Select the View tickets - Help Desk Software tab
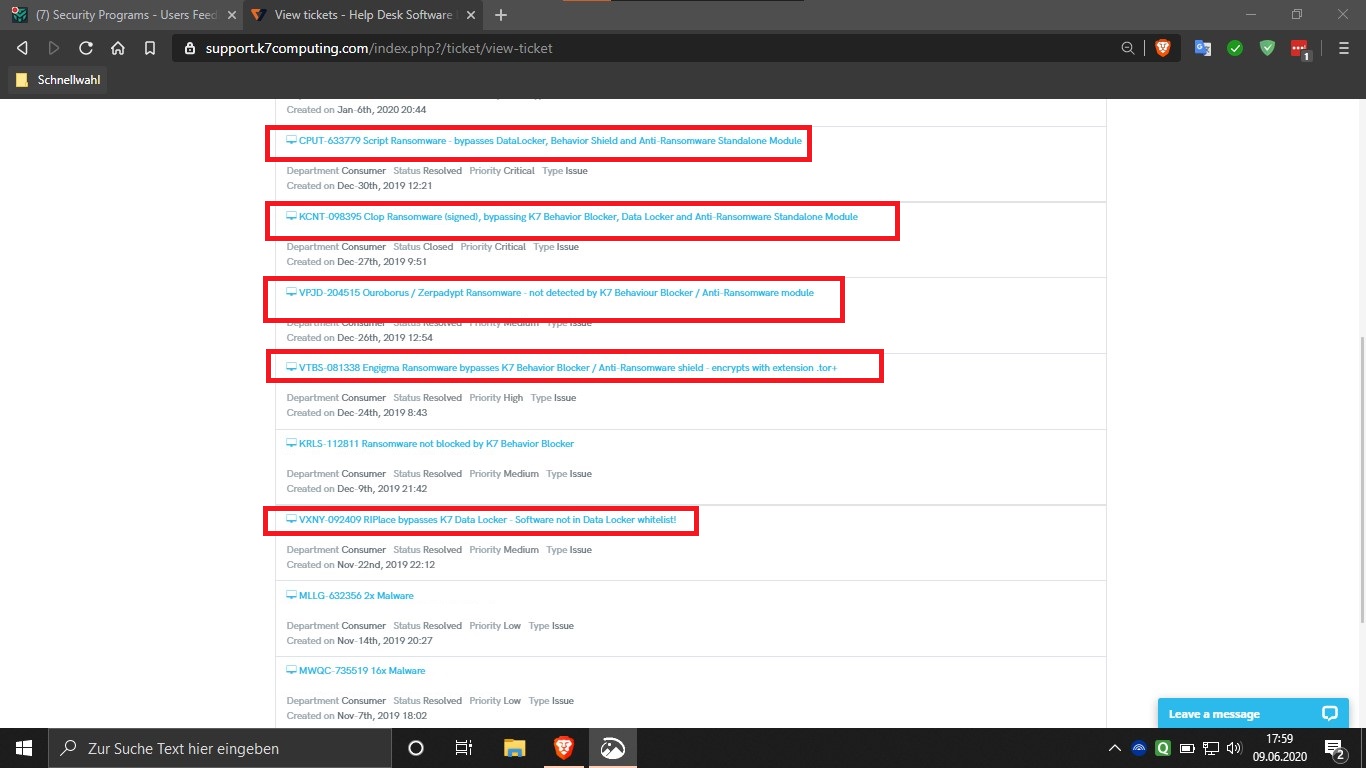The height and width of the screenshot is (768, 1366). coord(363,15)
